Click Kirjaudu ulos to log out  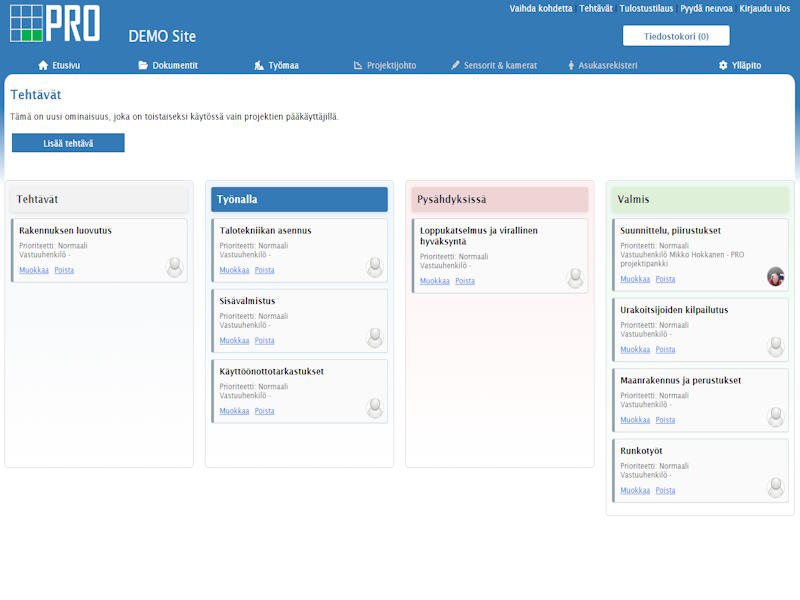click(x=764, y=8)
